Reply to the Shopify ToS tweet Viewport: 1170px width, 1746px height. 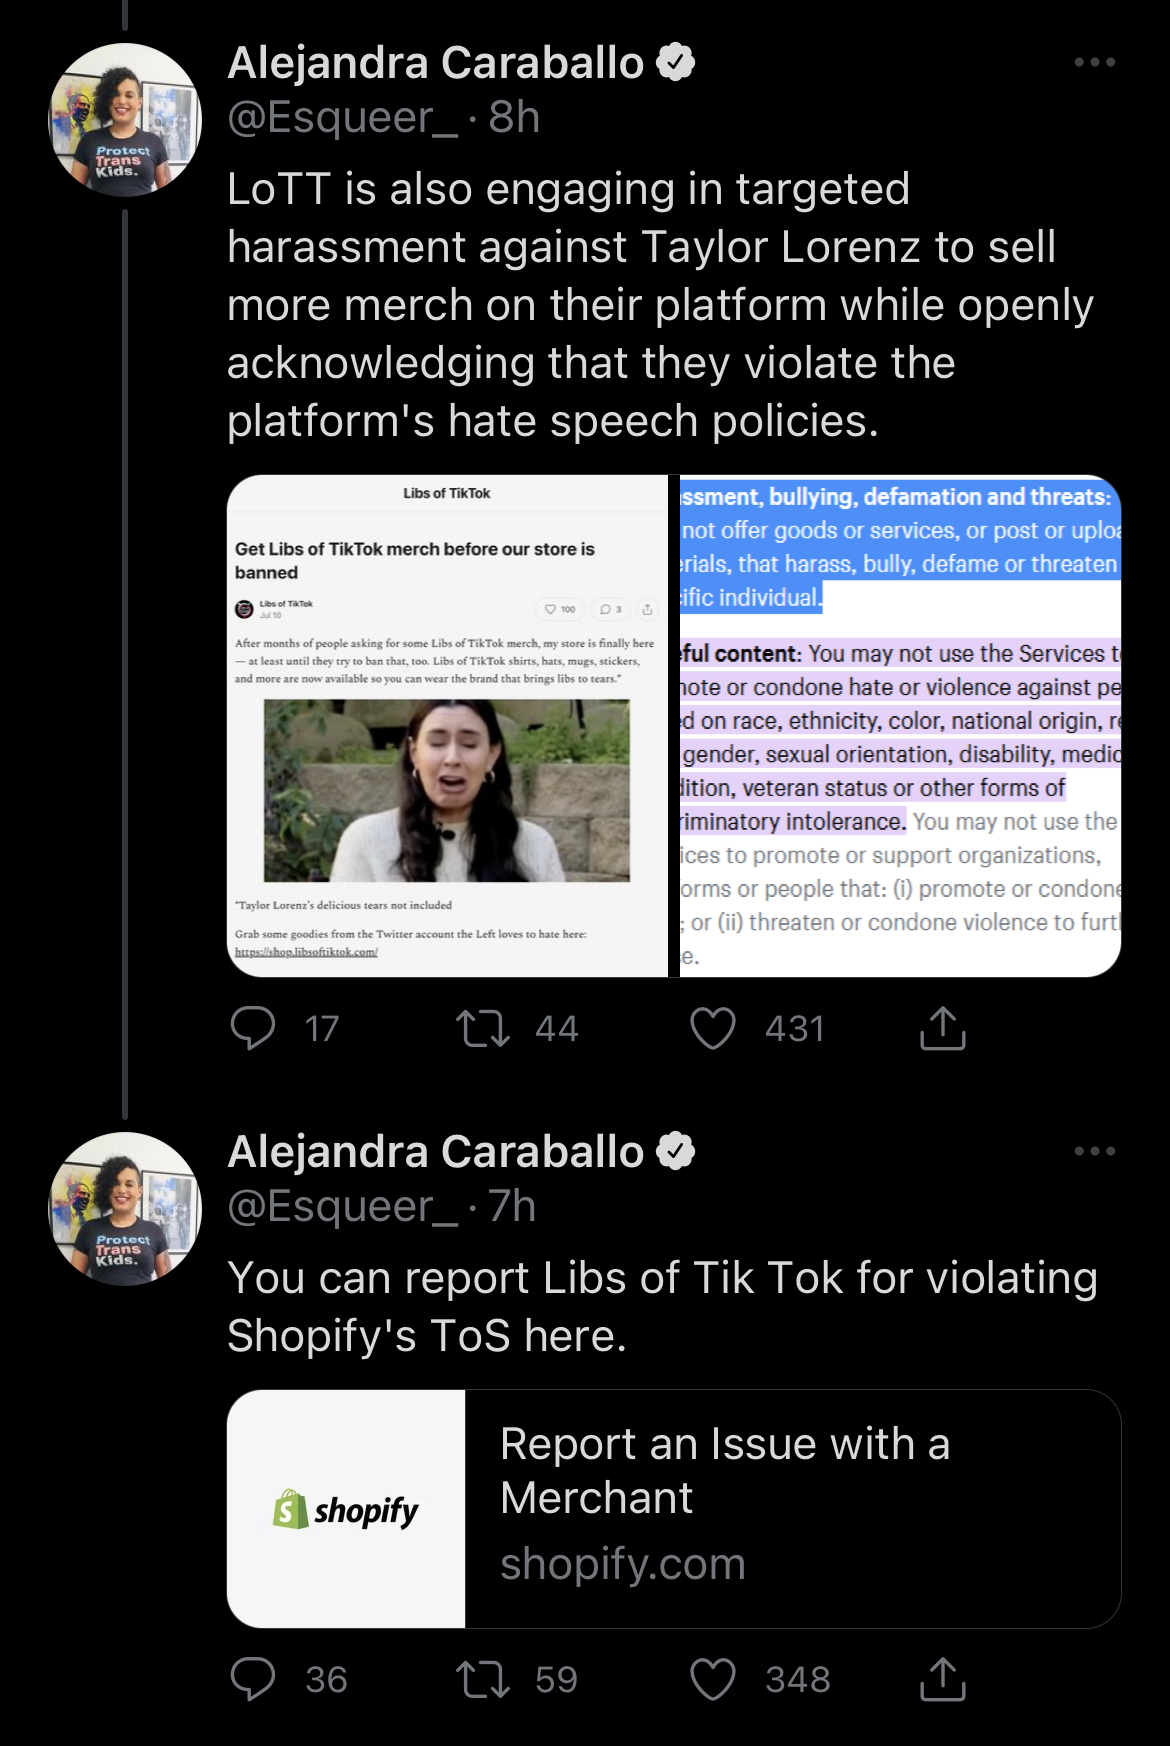coord(253,1679)
